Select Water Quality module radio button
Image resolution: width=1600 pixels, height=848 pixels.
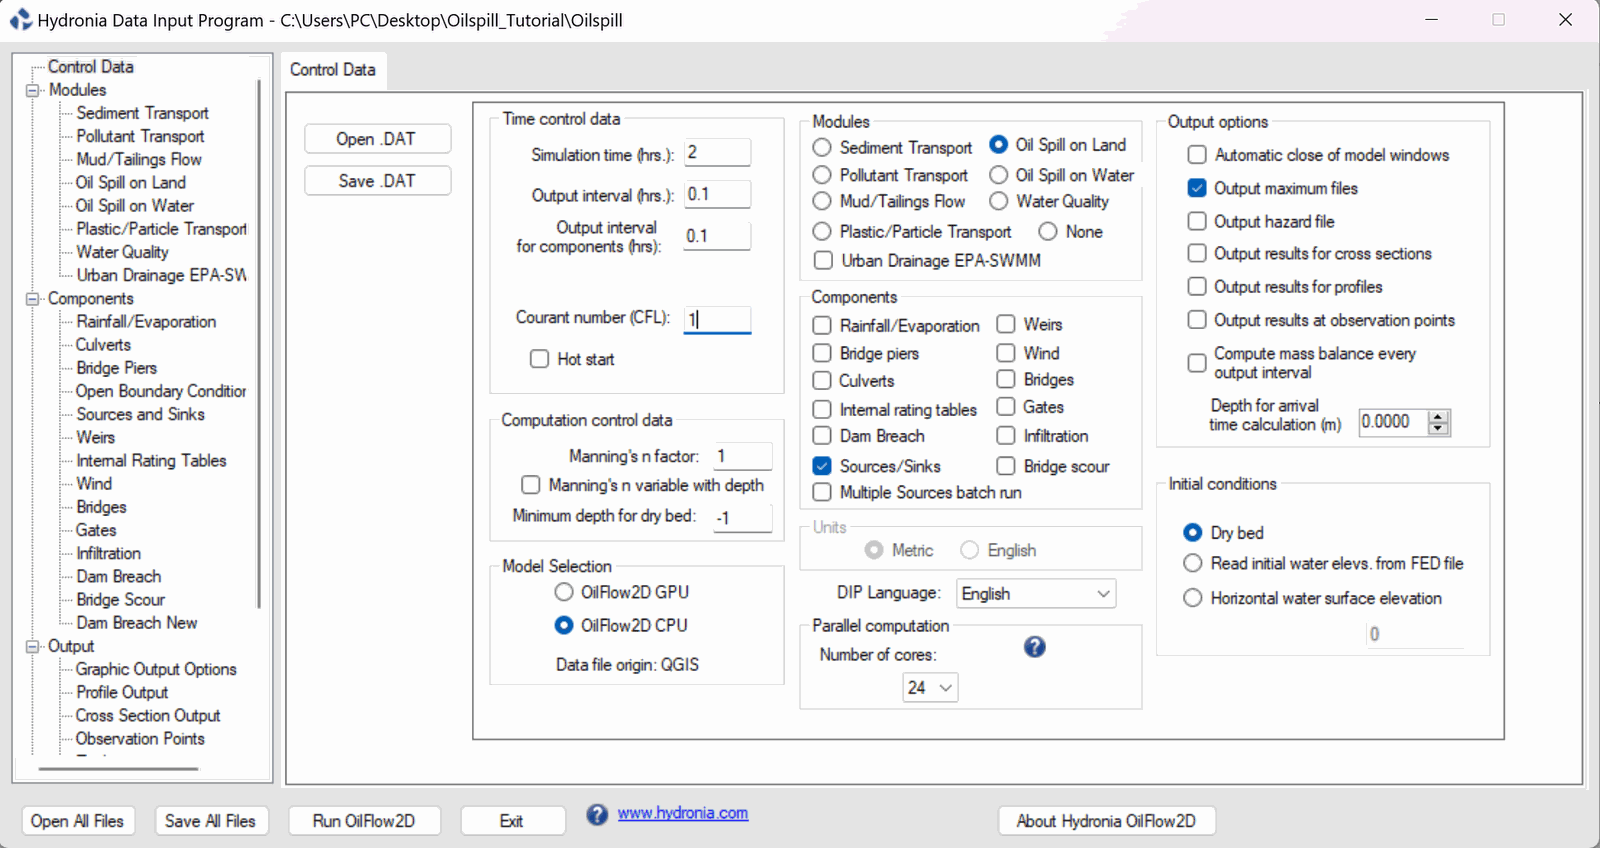tap(999, 202)
